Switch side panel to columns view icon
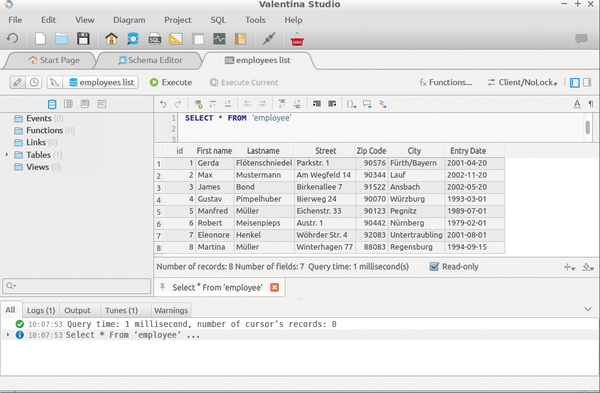 tap(68, 104)
